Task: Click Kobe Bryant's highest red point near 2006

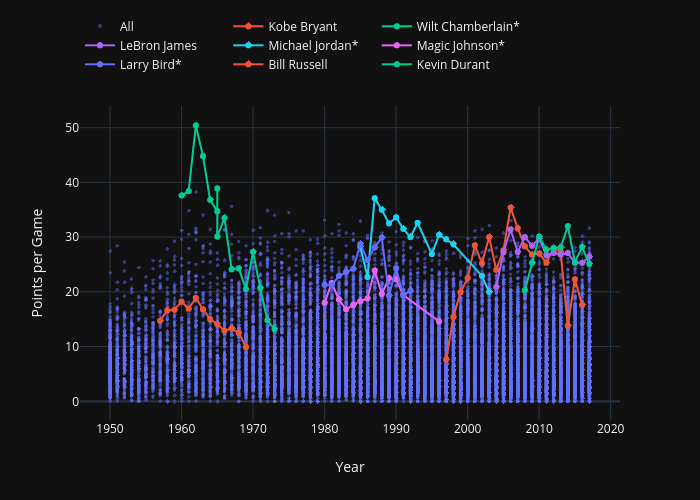Action: click(x=511, y=208)
